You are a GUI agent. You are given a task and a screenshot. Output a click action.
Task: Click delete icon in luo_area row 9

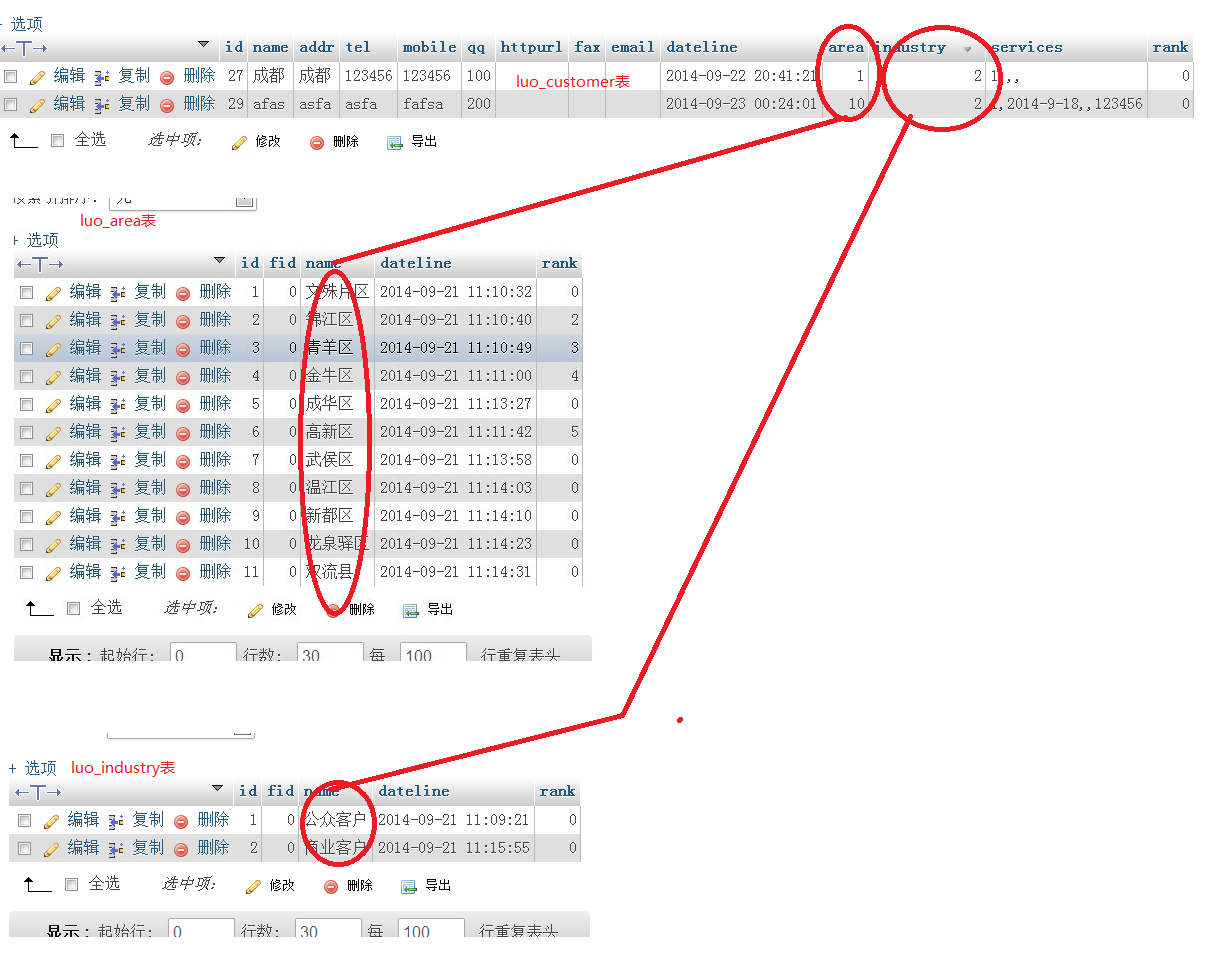[183, 517]
